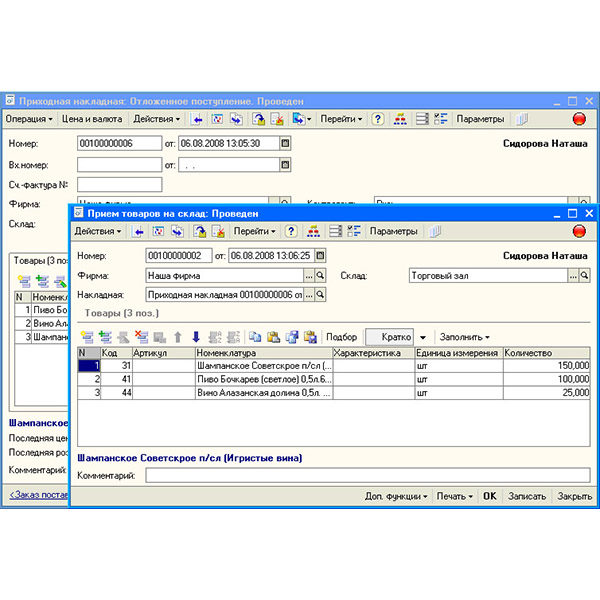Screen dimensions: 600x600
Task: Click the add row icon in Приходная накладная goods
Action: [24, 282]
